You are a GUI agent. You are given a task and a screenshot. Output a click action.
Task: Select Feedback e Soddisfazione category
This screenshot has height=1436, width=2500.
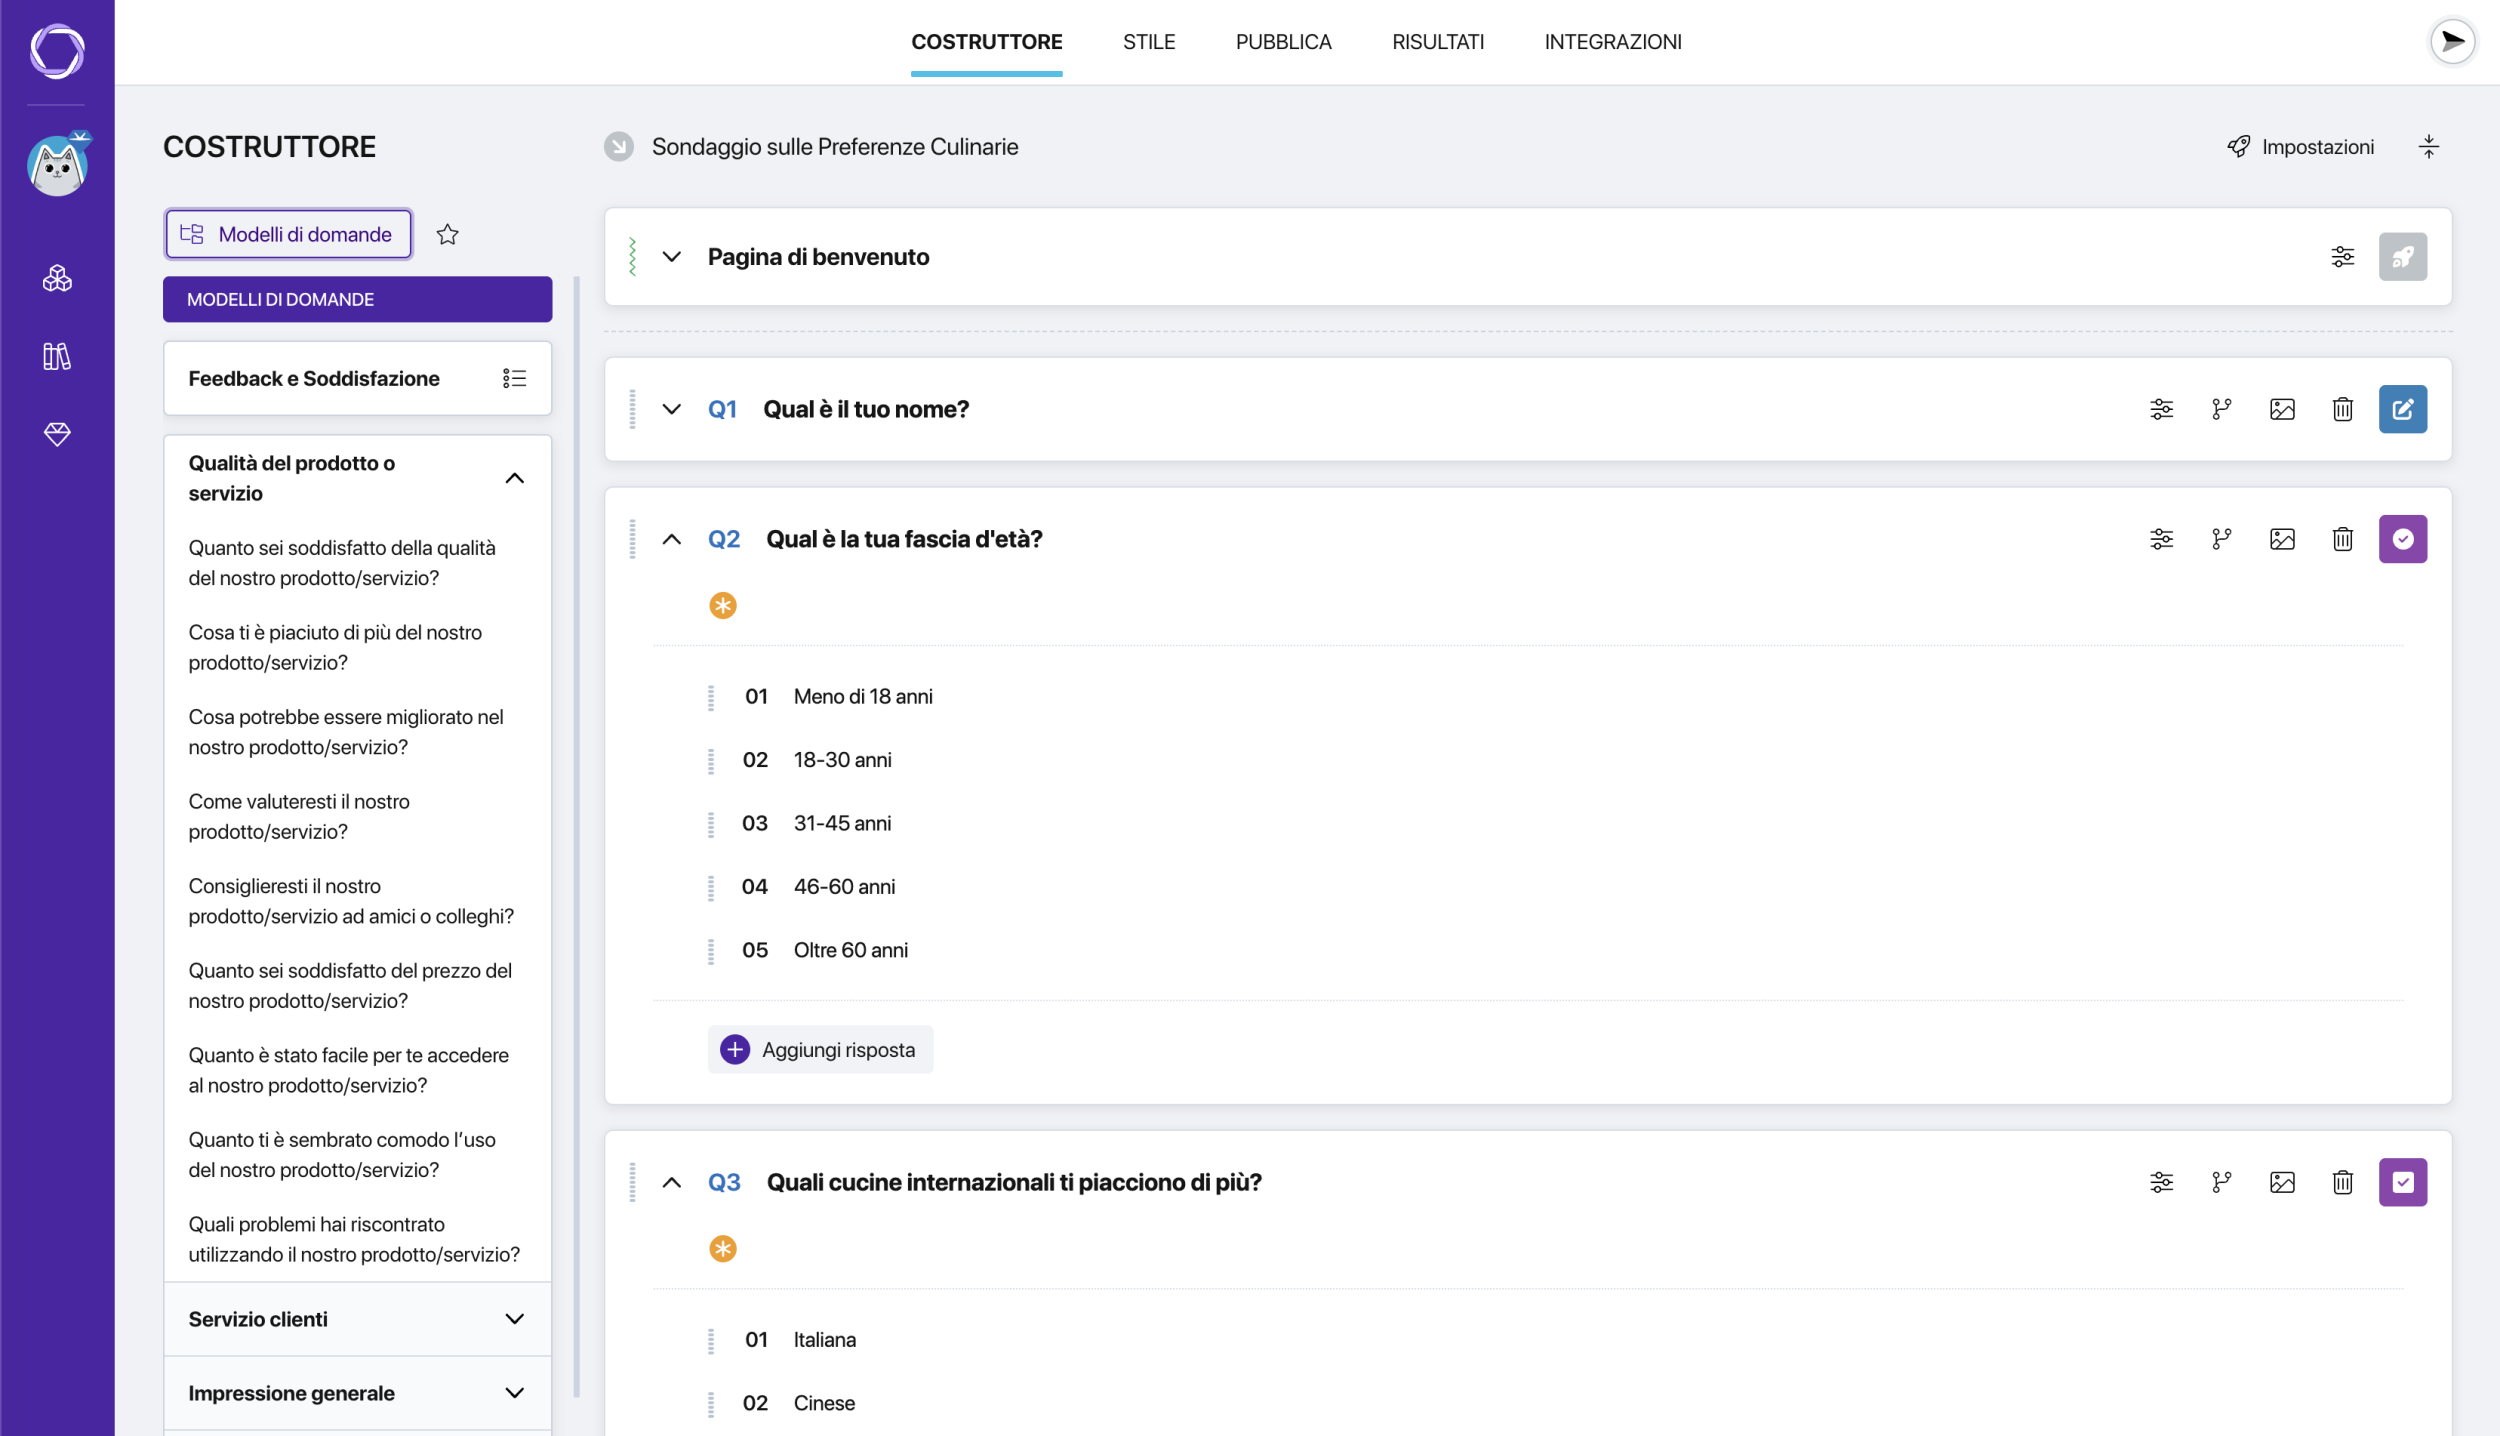(x=357, y=378)
